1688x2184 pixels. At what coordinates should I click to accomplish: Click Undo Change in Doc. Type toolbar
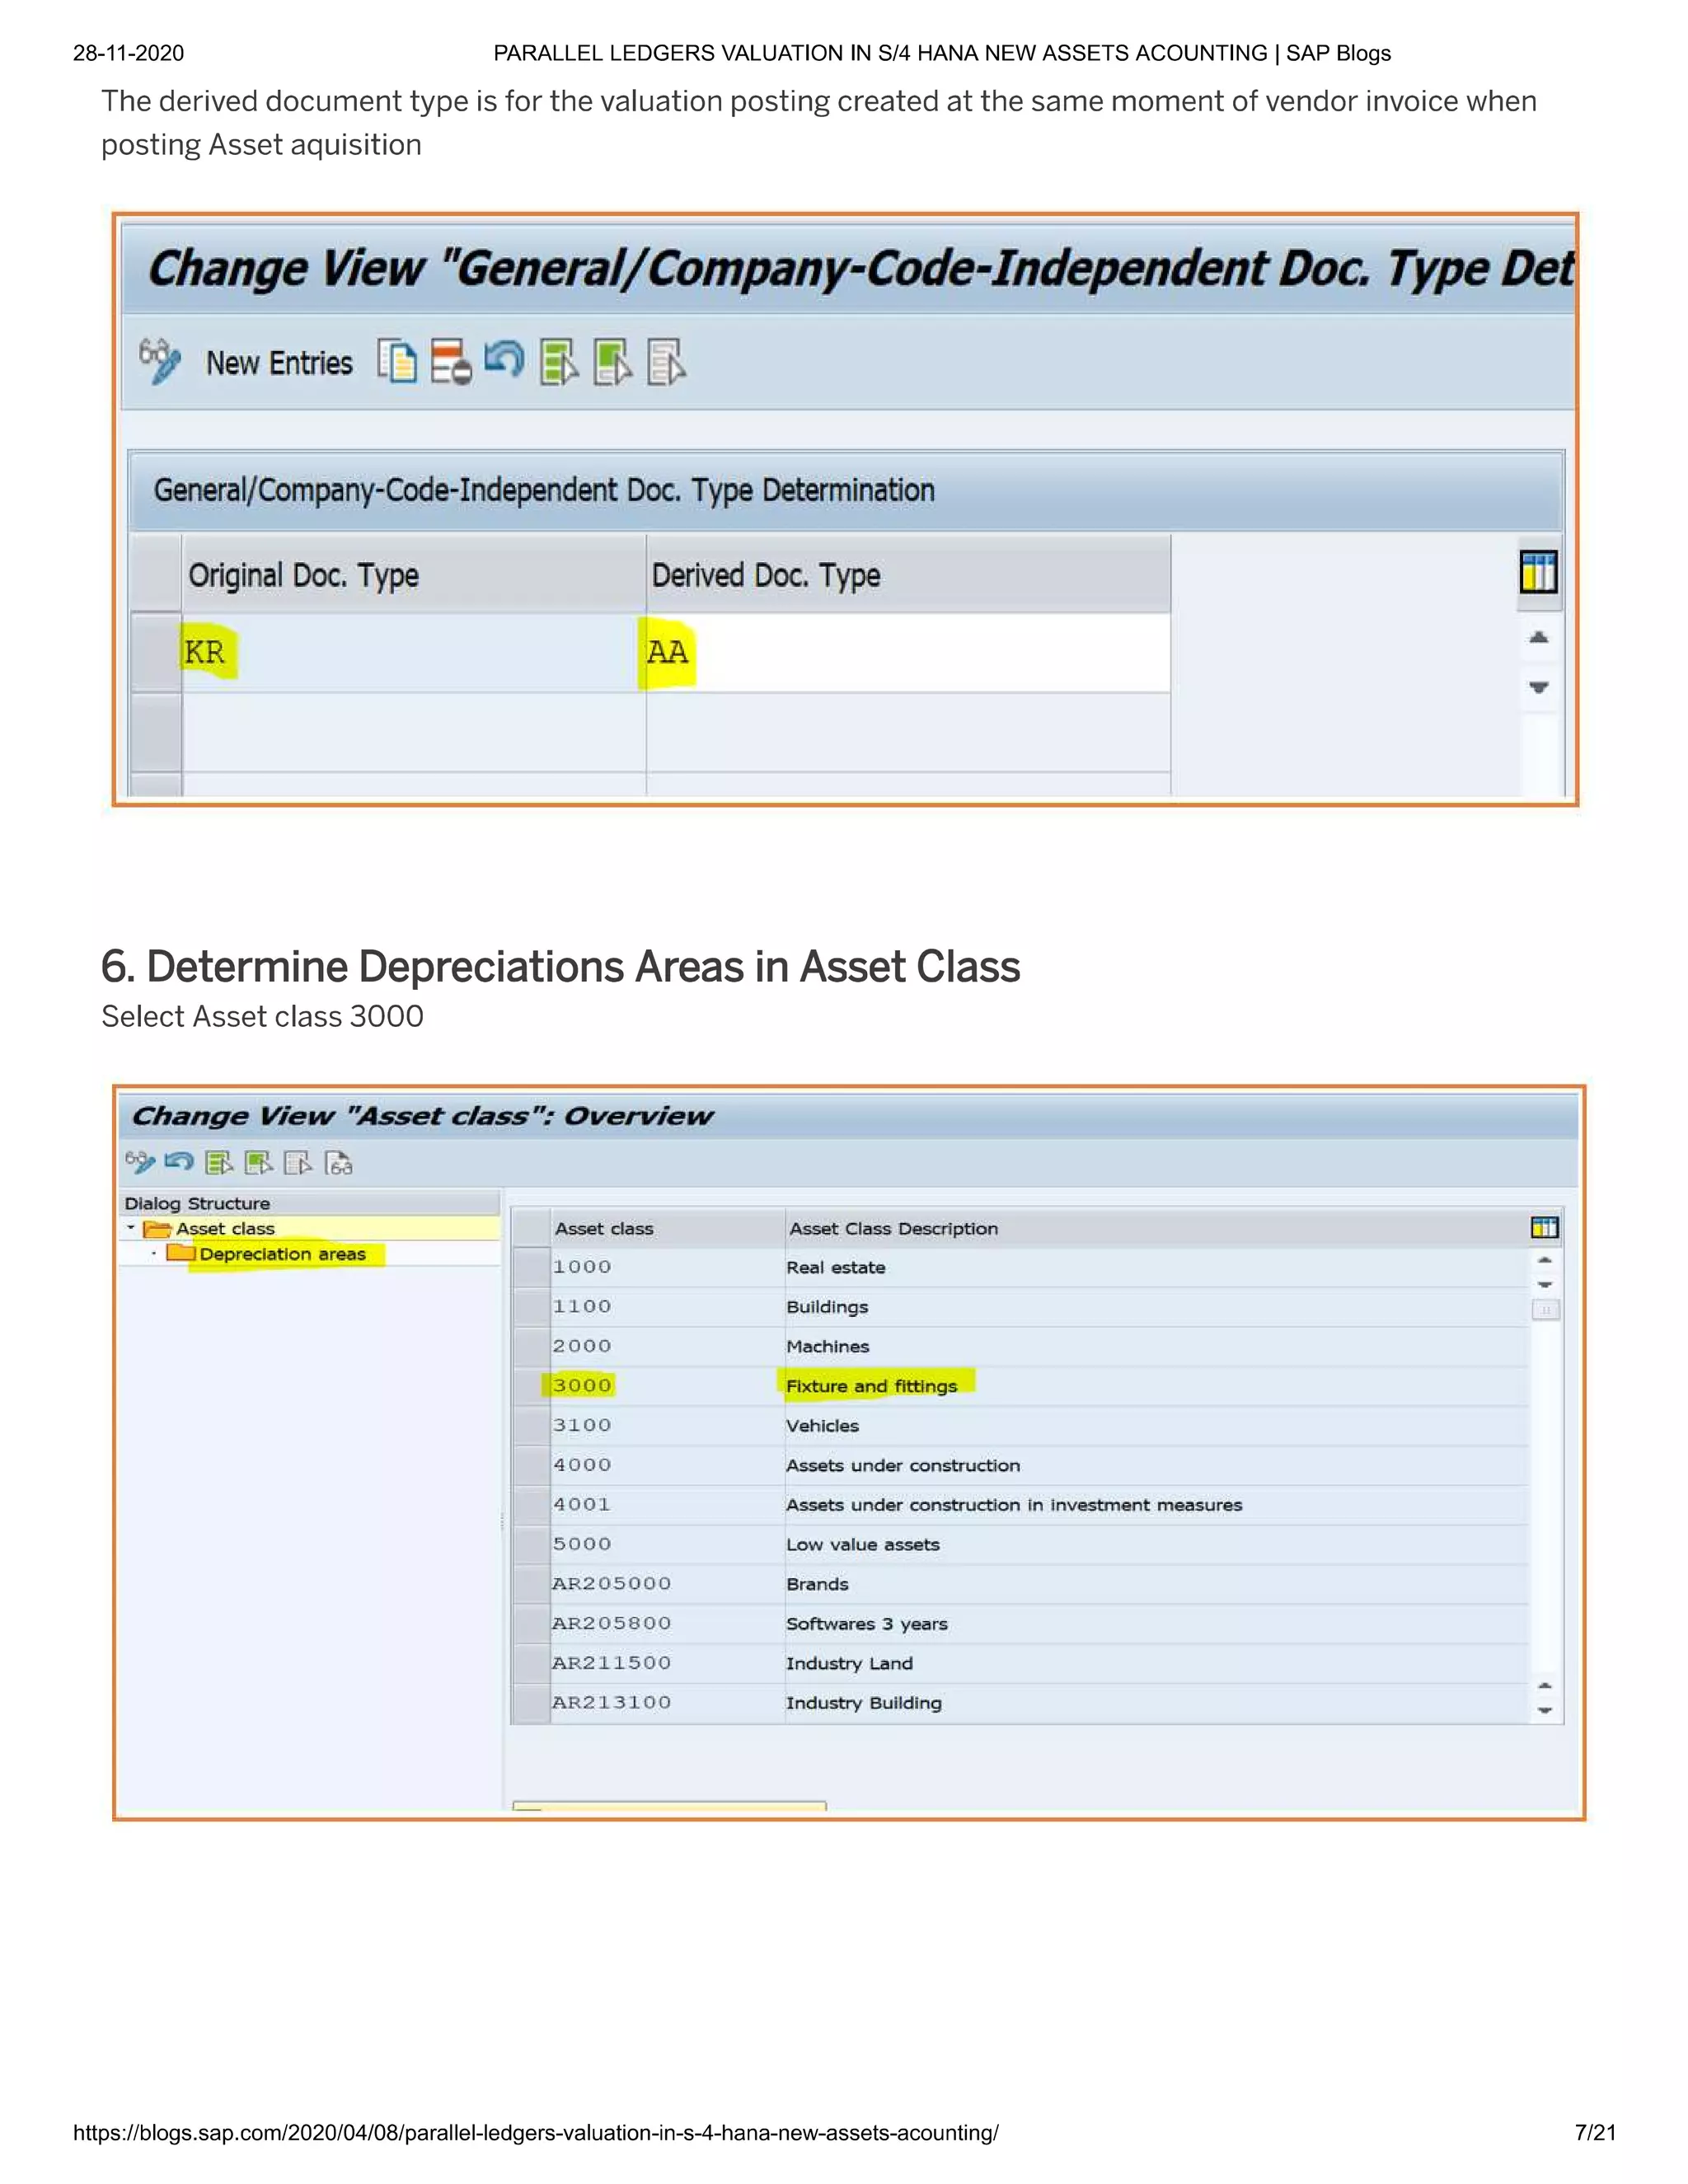pos(504,359)
